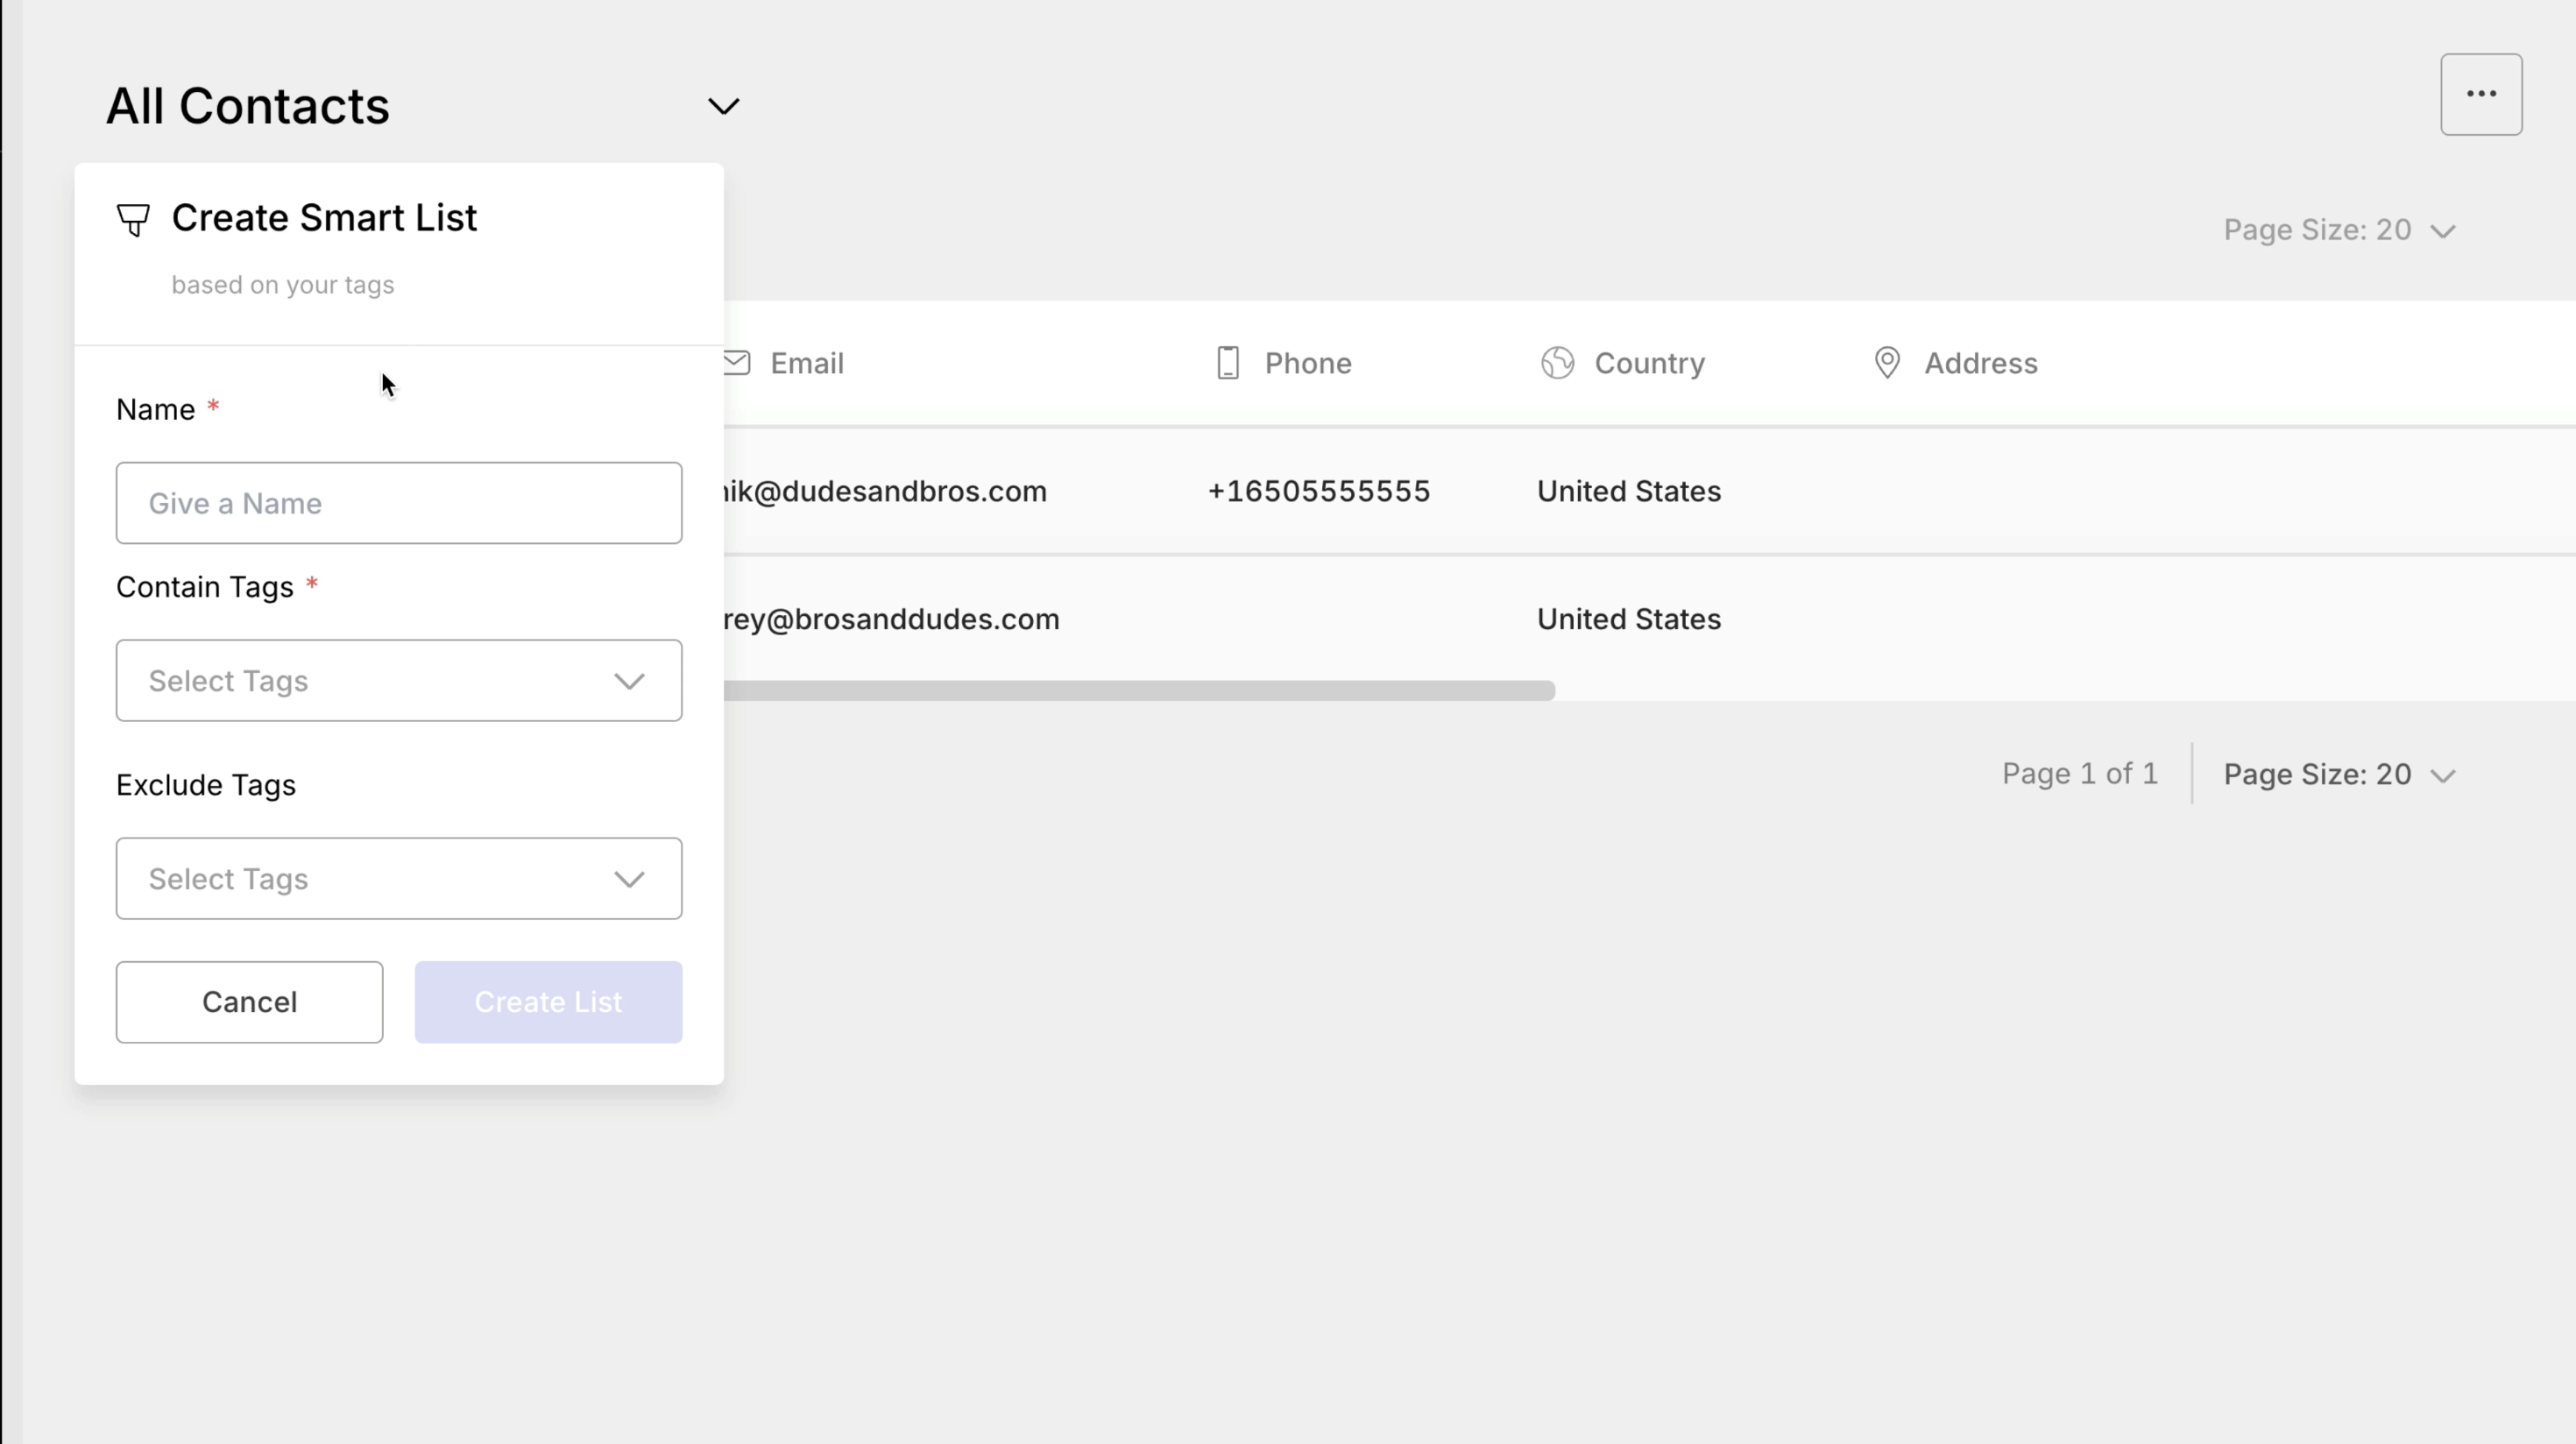Click the Address location pin icon
The height and width of the screenshot is (1444, 2576).
(1886, 363)
